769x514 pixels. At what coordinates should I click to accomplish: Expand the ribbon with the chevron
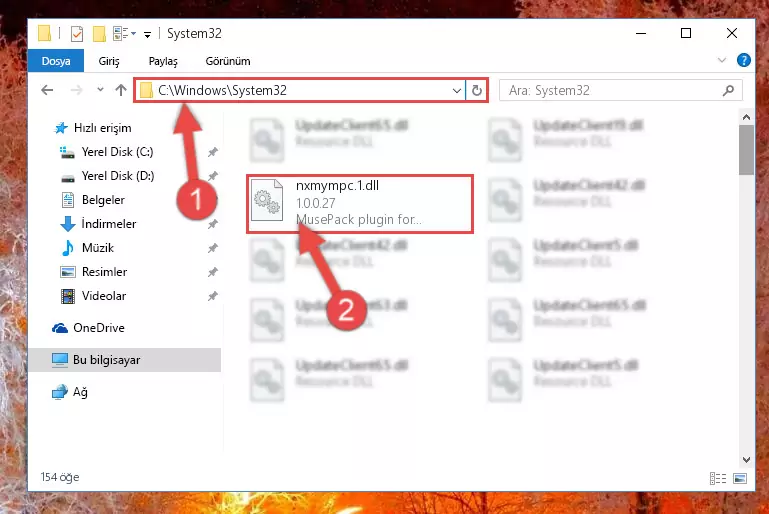click(x=721, y=60)
